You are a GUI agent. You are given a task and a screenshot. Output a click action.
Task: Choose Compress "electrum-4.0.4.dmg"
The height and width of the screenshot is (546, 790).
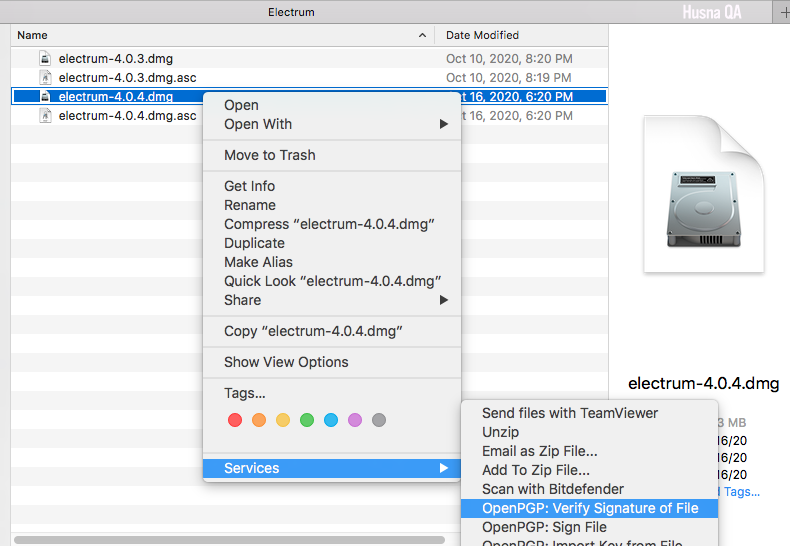(x=330, y=224)
